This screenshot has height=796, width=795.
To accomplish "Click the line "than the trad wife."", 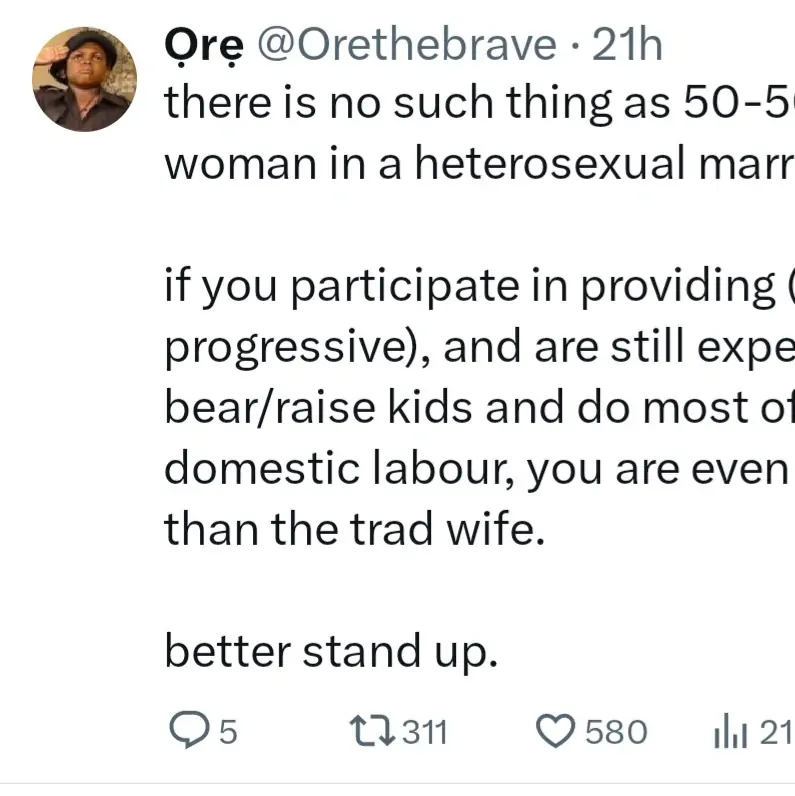I will pos(355,527).
